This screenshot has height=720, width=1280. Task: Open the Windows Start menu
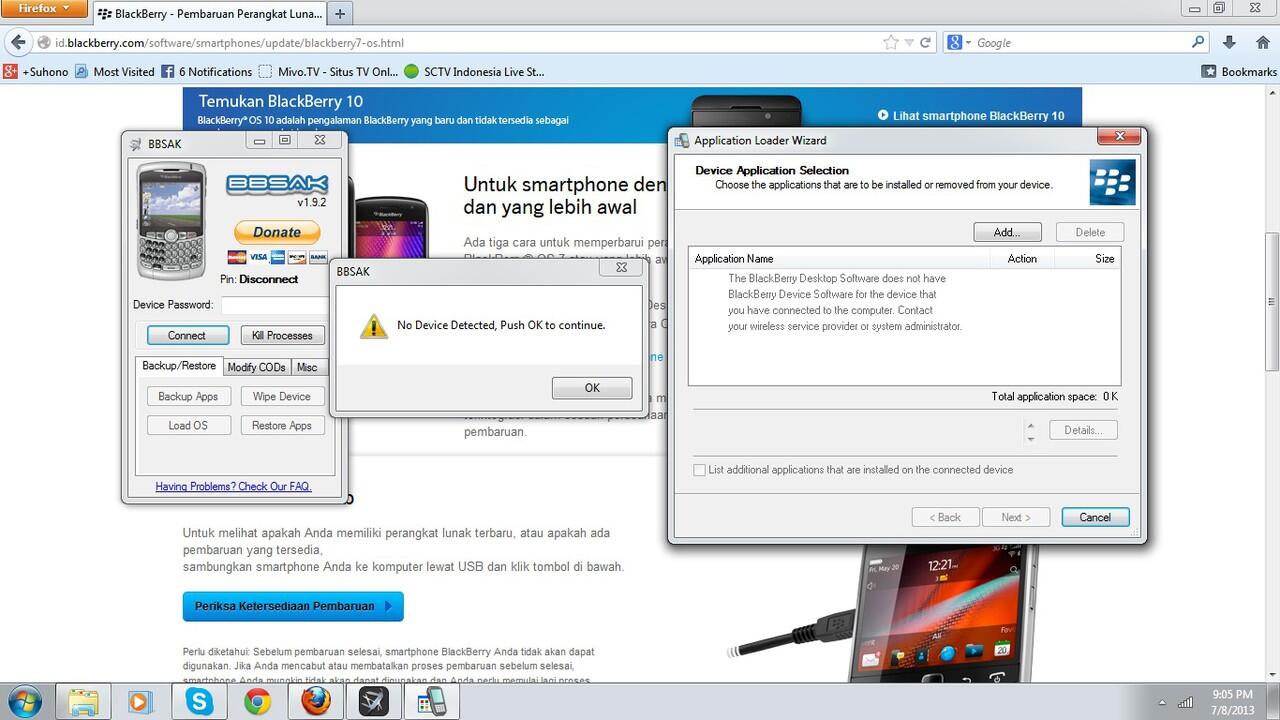click(24, 701)
